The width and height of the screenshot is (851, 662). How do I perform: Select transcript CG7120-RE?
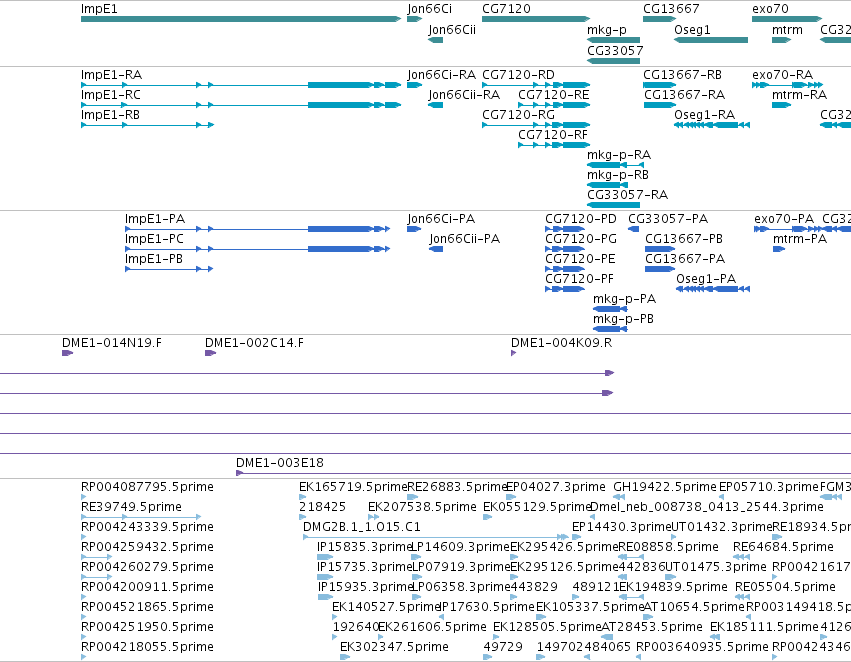[554, 105]
